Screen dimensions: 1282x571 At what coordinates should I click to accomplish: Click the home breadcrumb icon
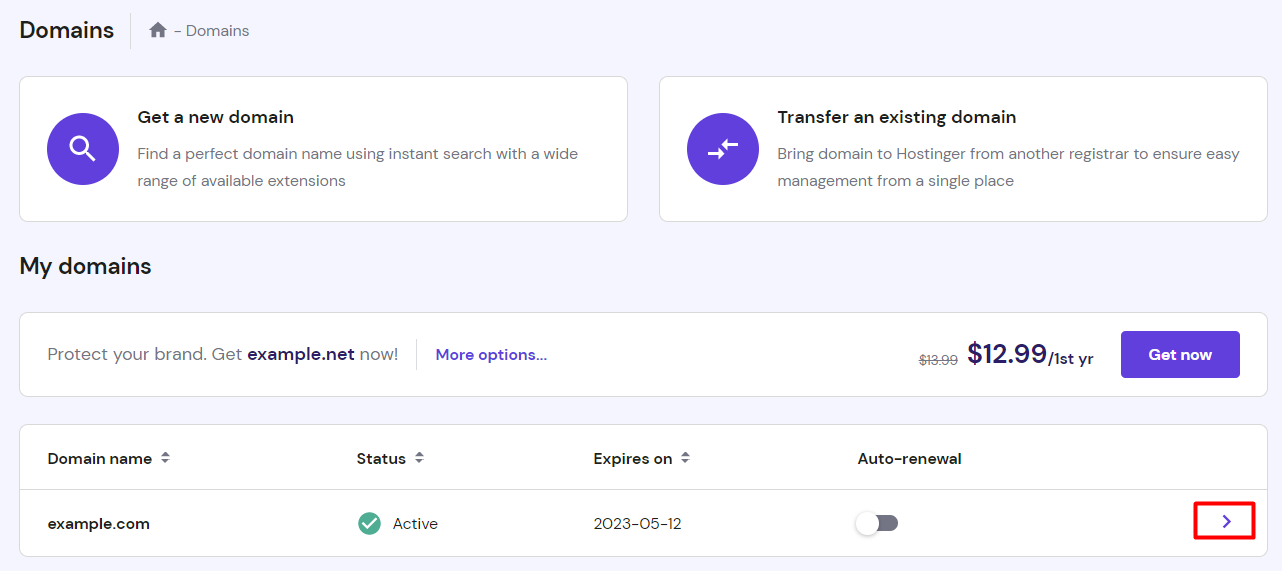coord(157,31)
